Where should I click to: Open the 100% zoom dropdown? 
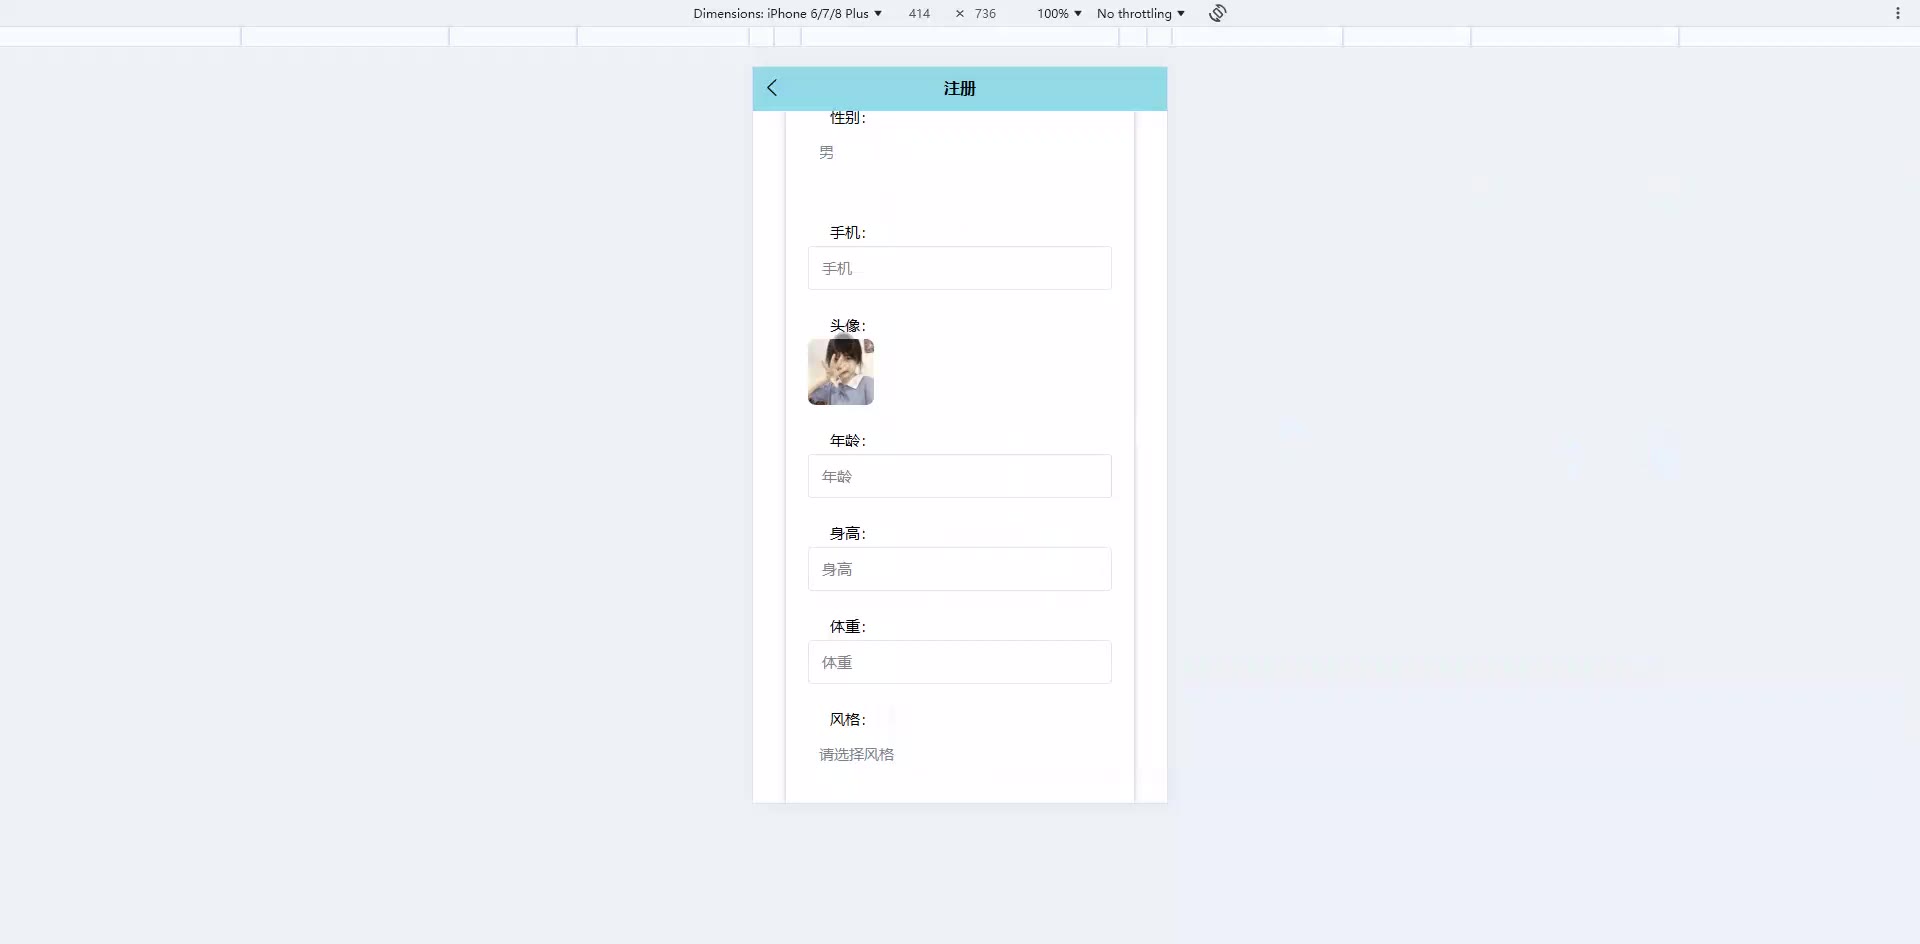point(1059,13)
